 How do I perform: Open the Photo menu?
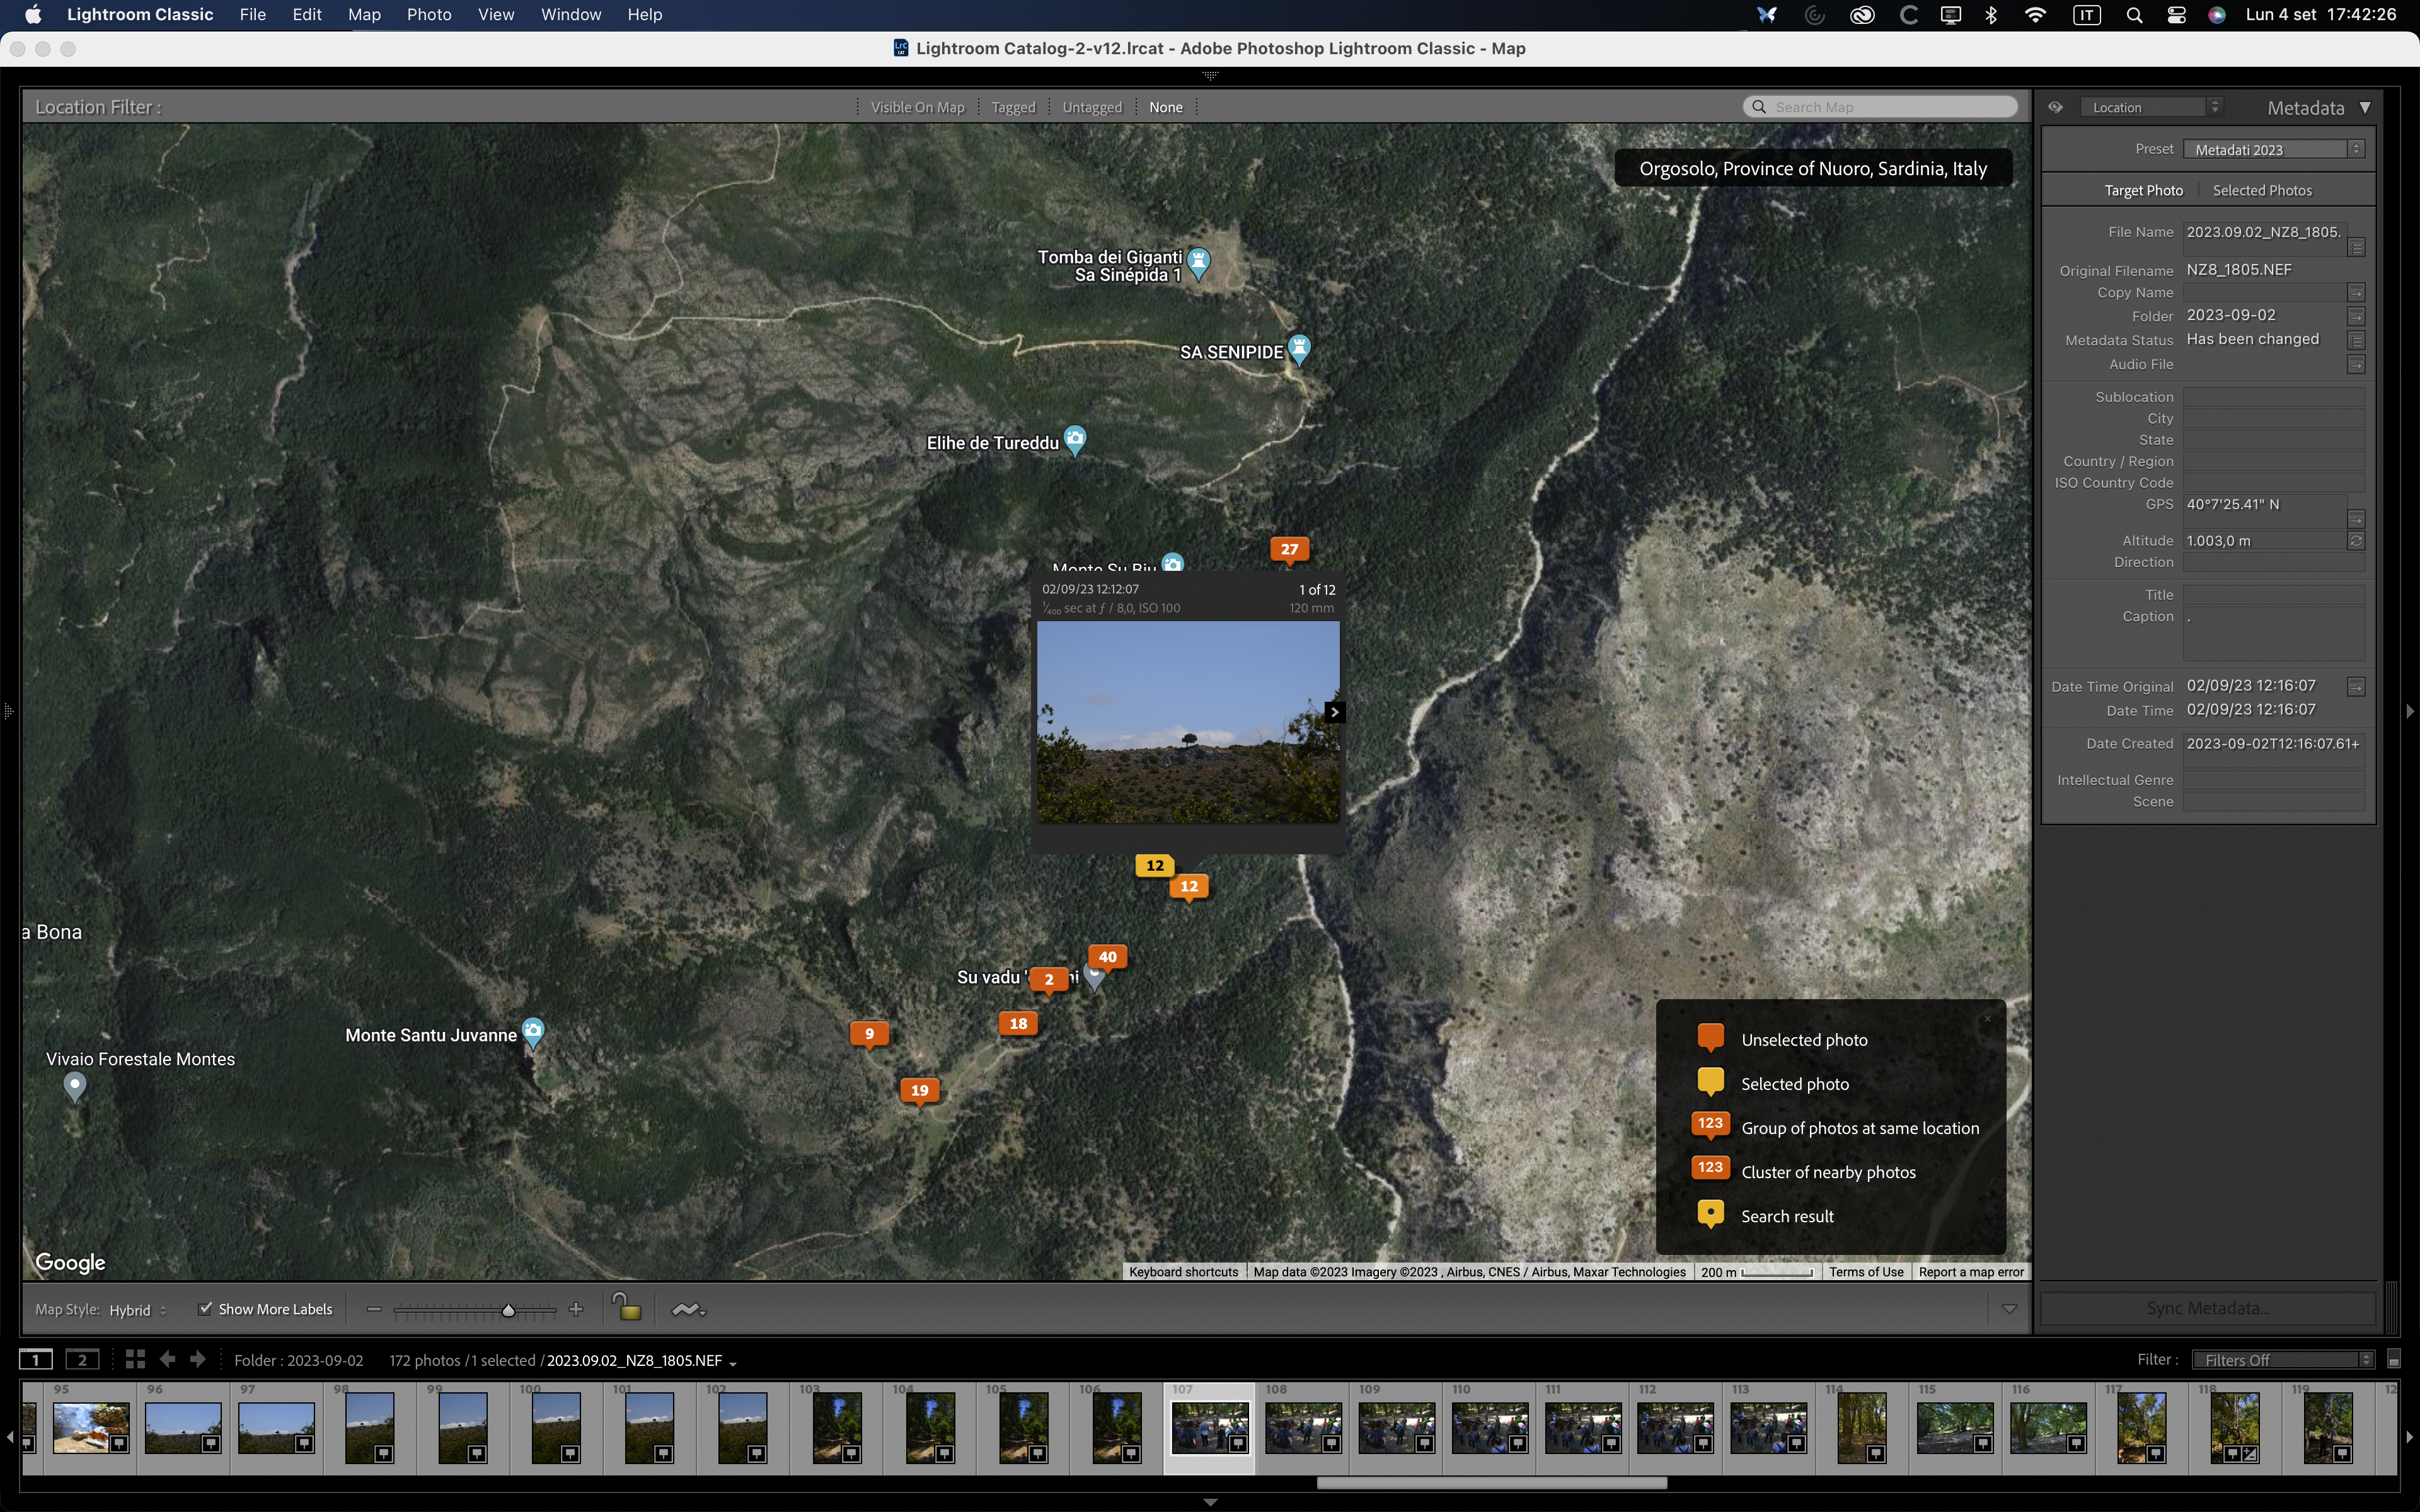[x=429, y=14]
